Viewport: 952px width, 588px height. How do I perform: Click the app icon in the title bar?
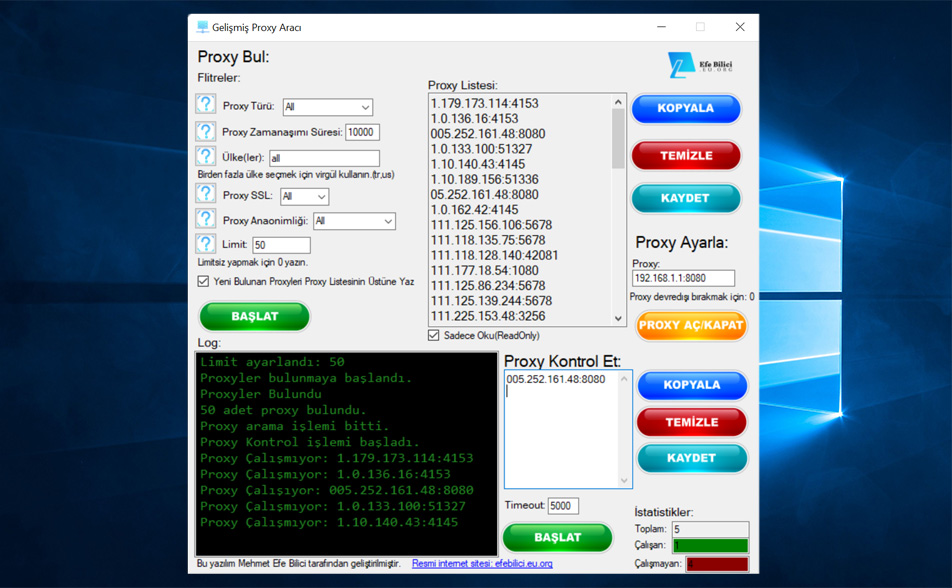[x=202, y=27]
